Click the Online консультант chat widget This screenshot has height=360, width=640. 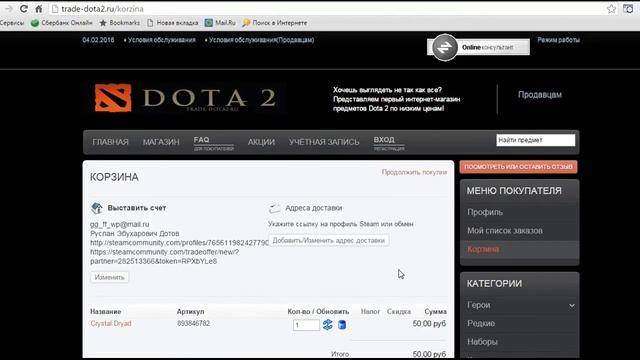click(x=478, y=47)
